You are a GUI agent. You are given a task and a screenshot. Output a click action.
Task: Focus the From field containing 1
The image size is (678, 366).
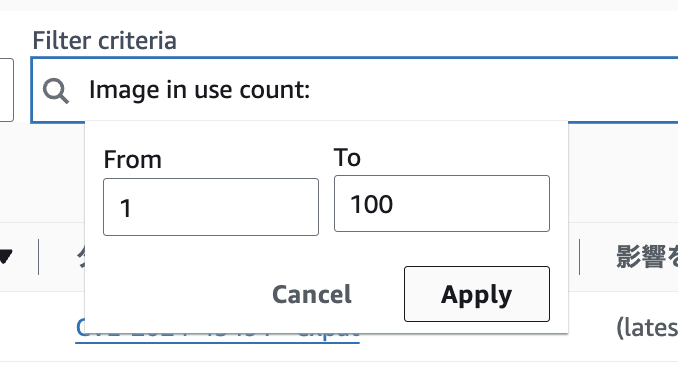point(211,207)
